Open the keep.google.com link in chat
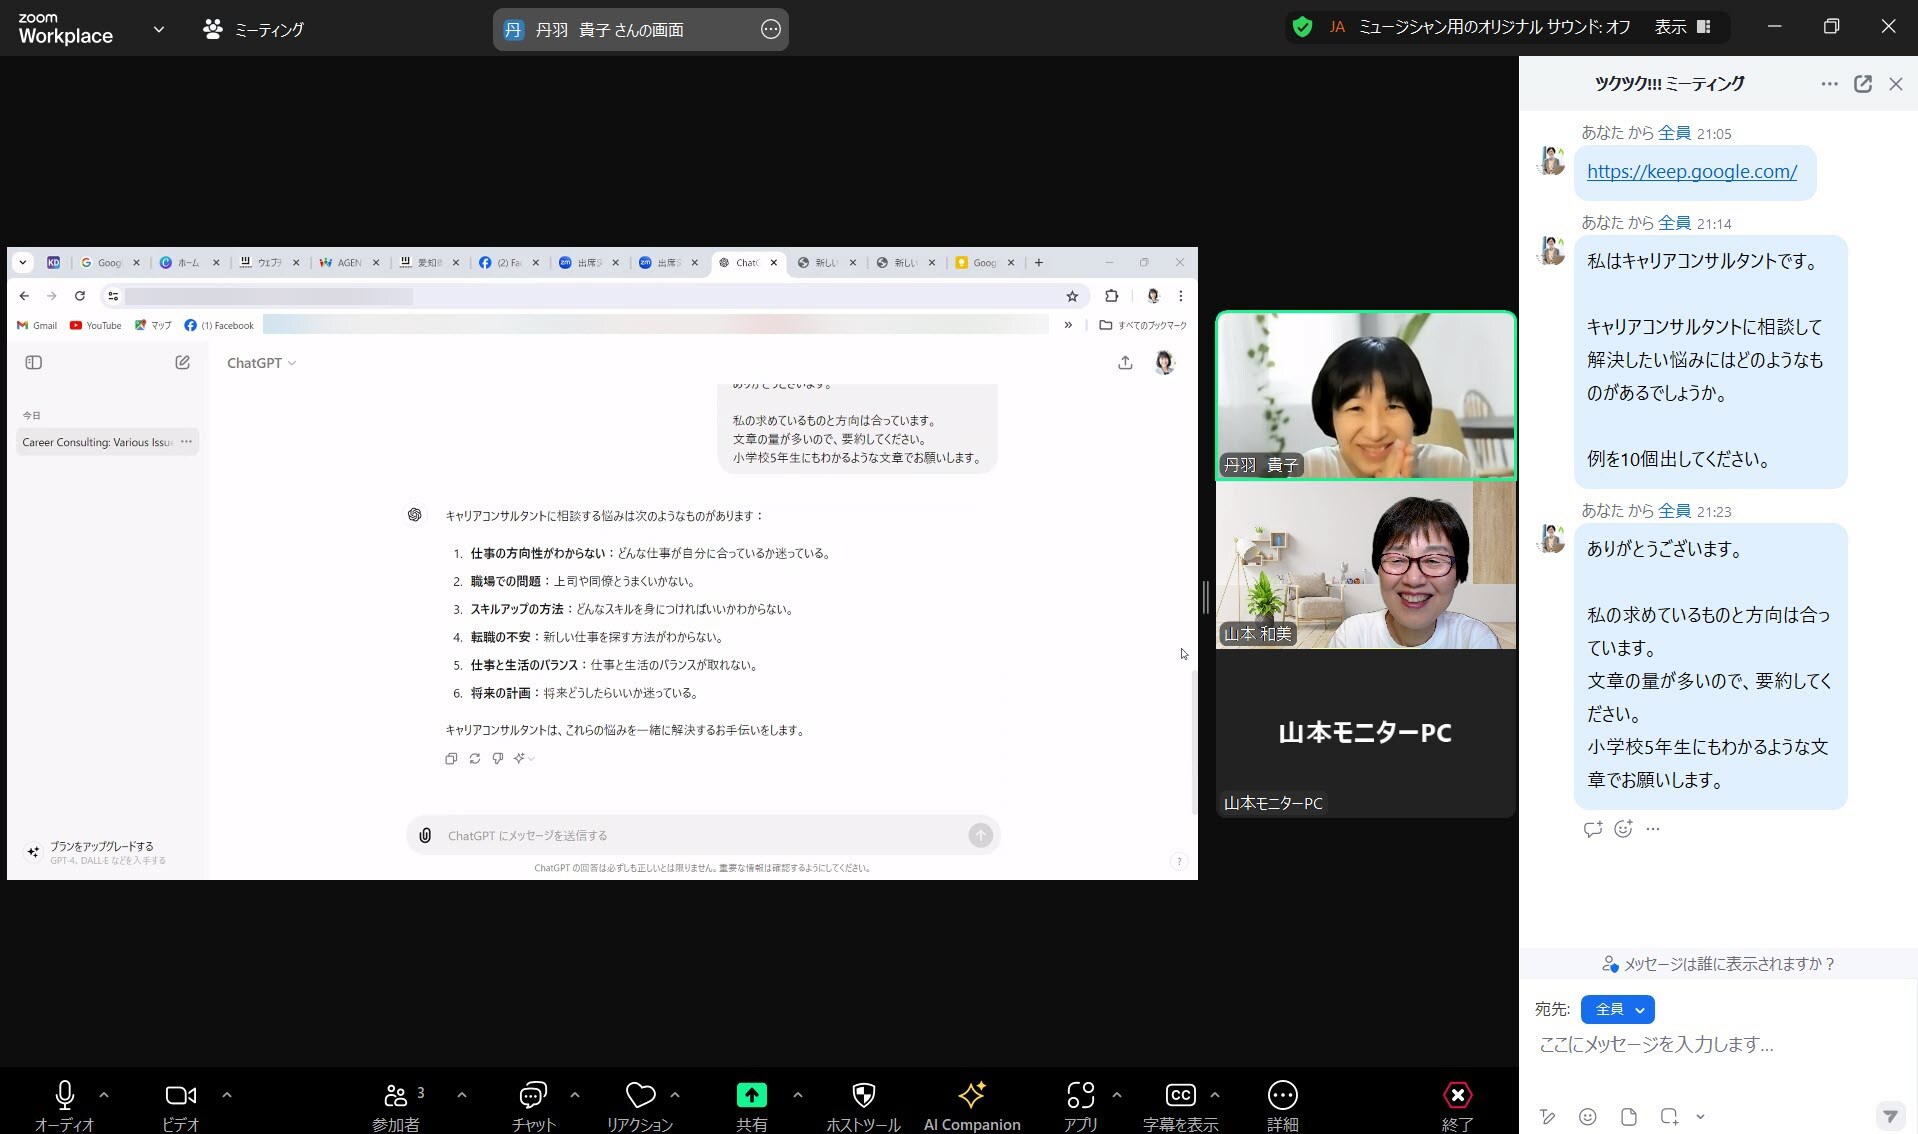The width and height of the screenshot is (1918, 1134). click(1691, 172)
